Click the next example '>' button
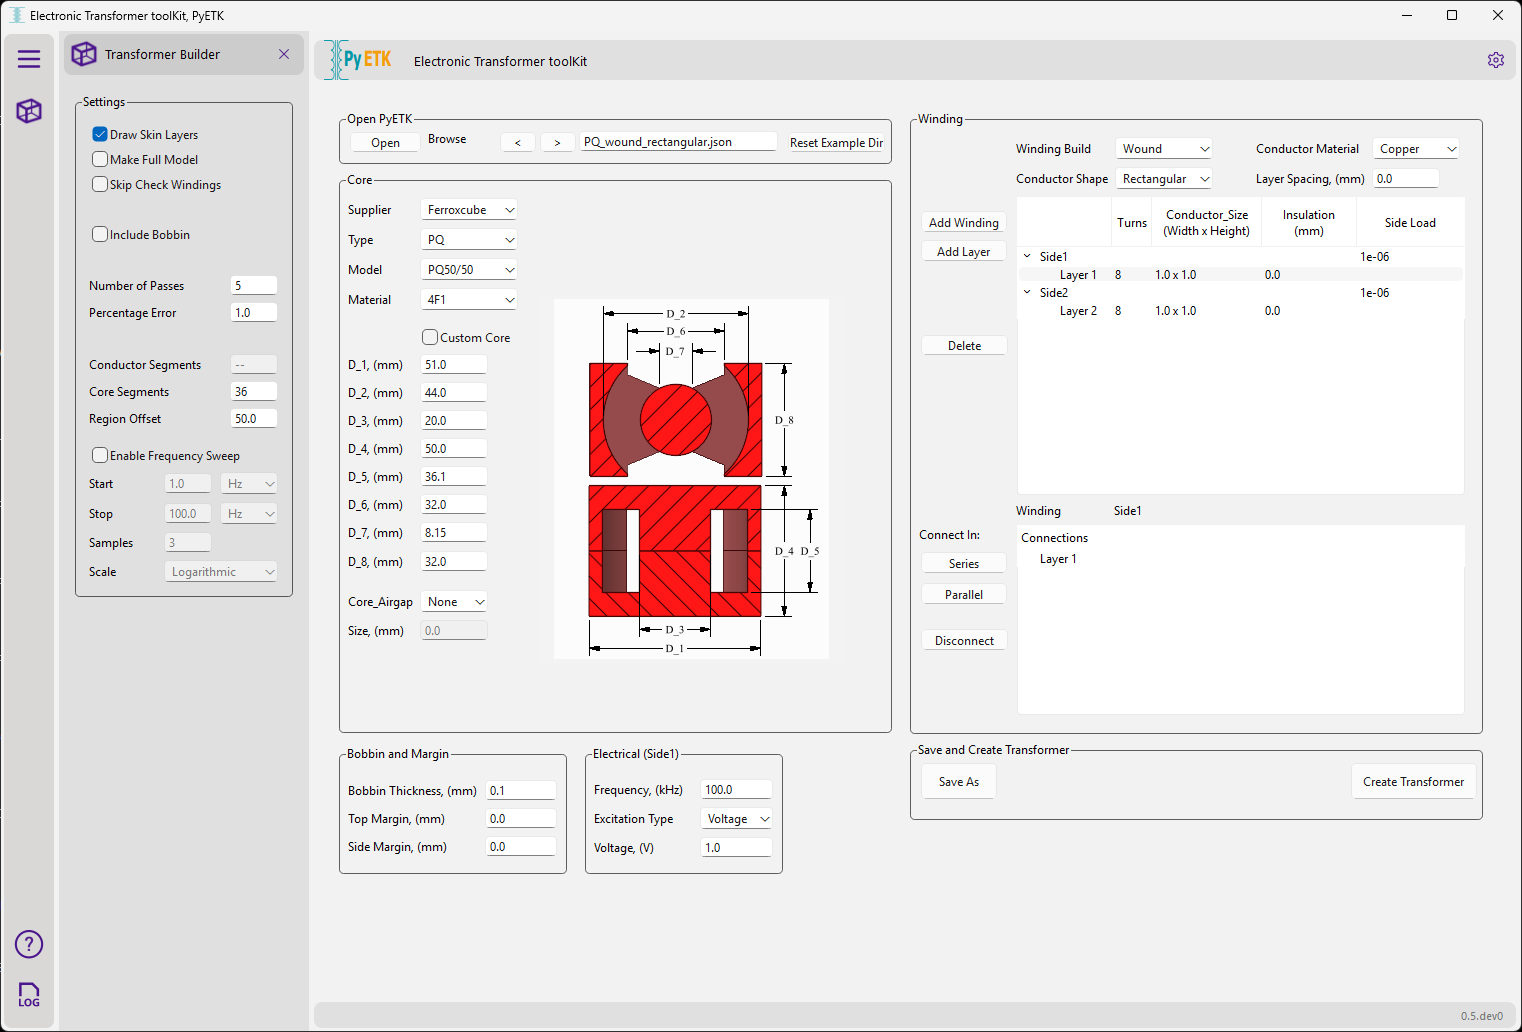This screenshot has height=1032, width=1522. (x=557, y=143)
